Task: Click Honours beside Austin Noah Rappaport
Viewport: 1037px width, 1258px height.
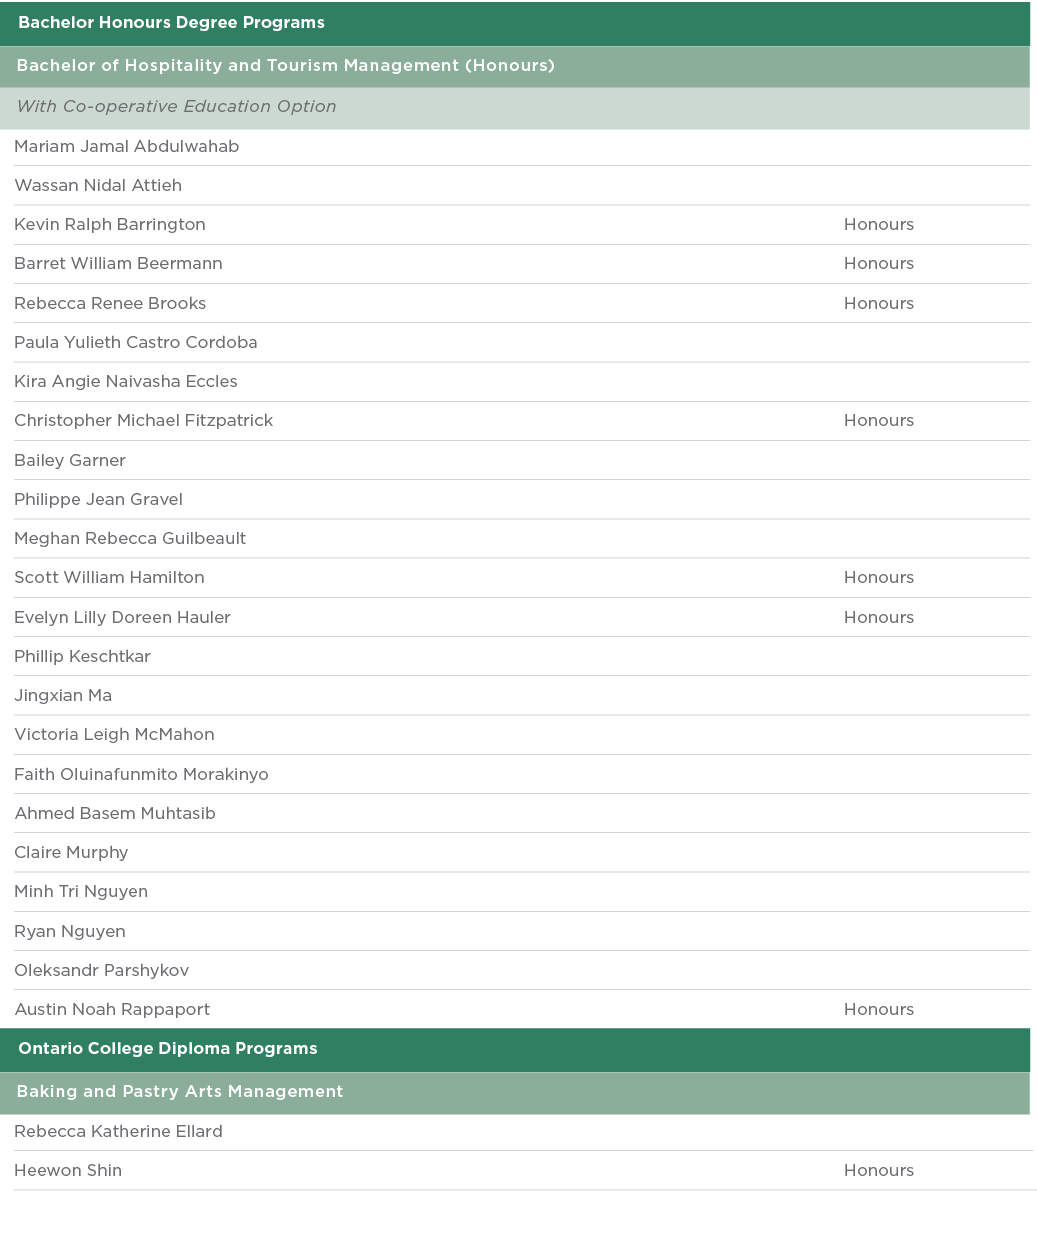Action: click(x=878, y=1010)
